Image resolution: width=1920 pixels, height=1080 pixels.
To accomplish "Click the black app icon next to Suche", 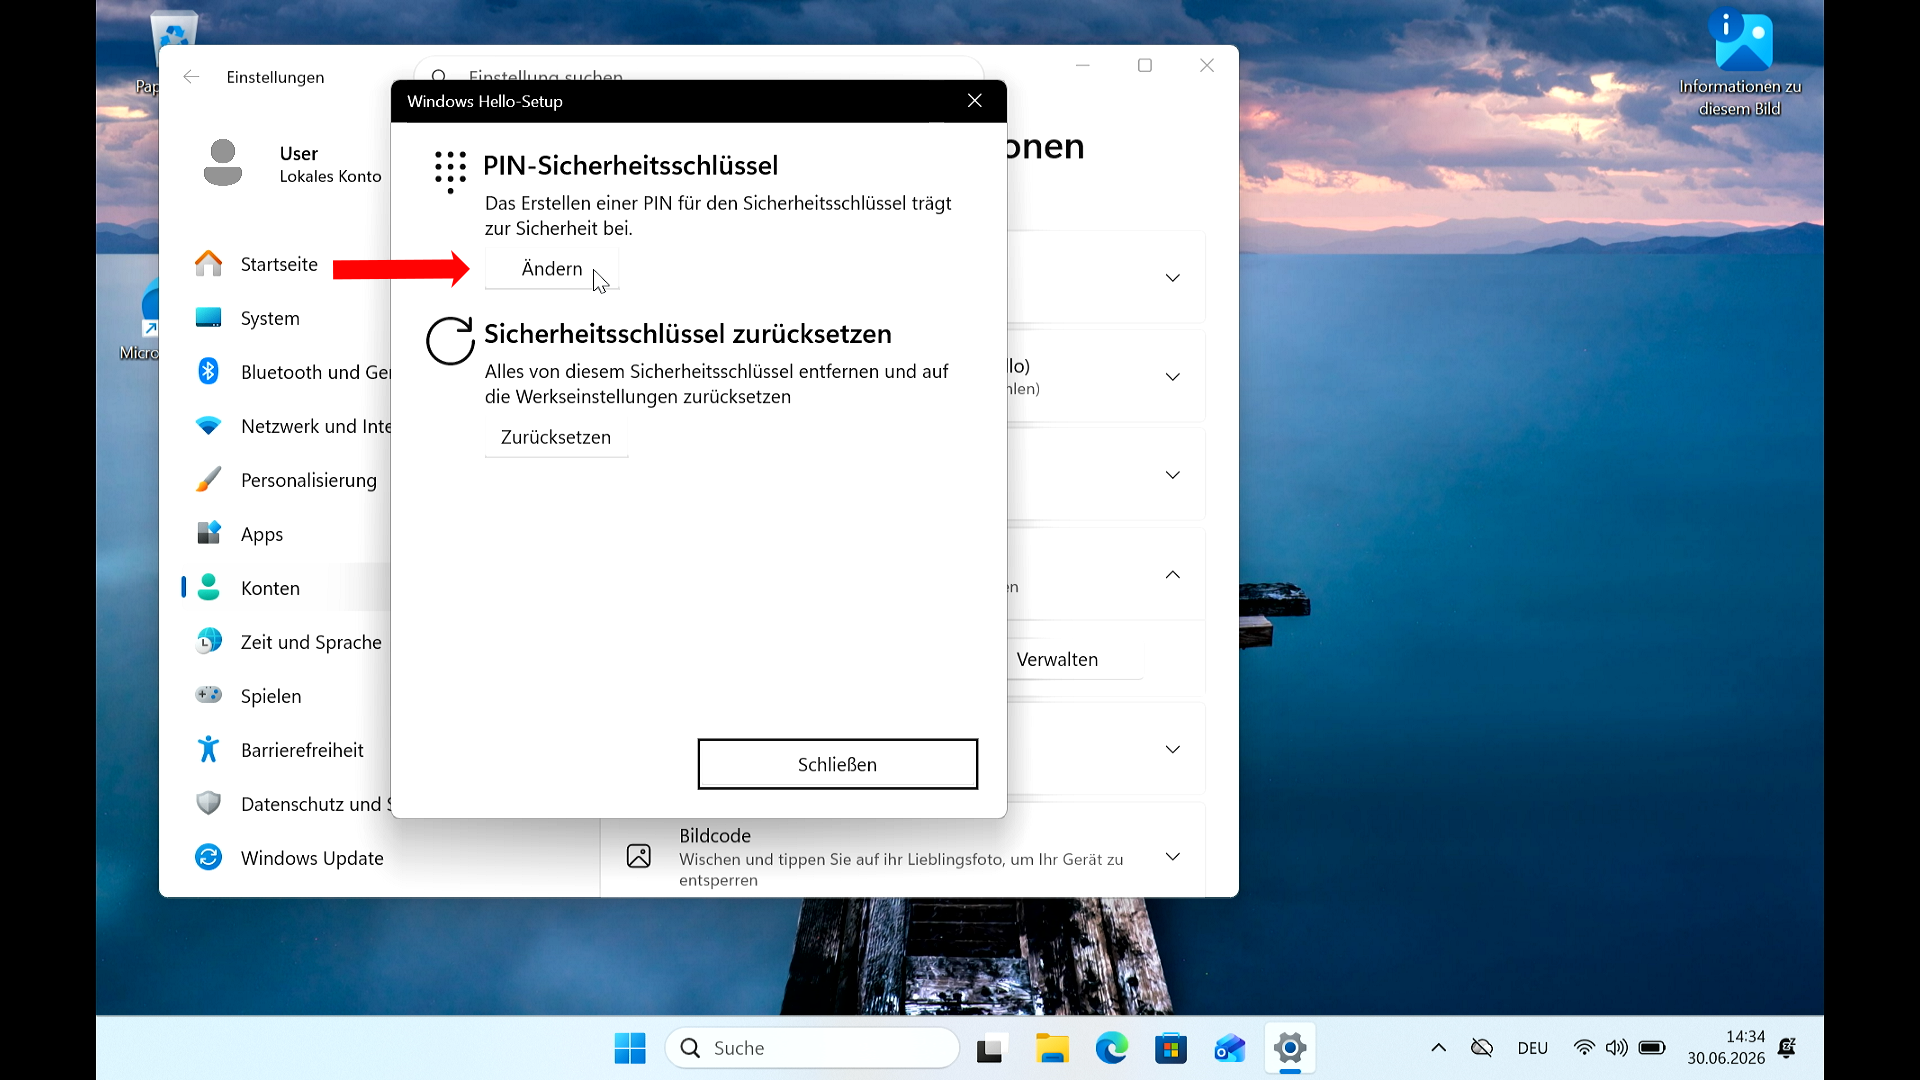I will [990, 1048].
